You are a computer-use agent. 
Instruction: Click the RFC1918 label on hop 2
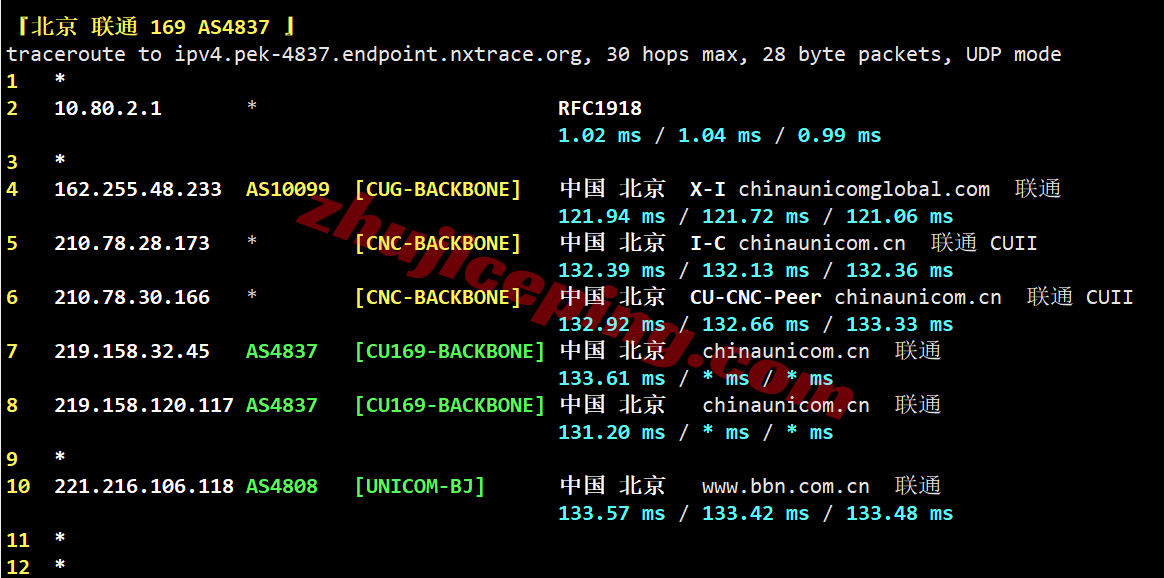[x=600, y=108]
